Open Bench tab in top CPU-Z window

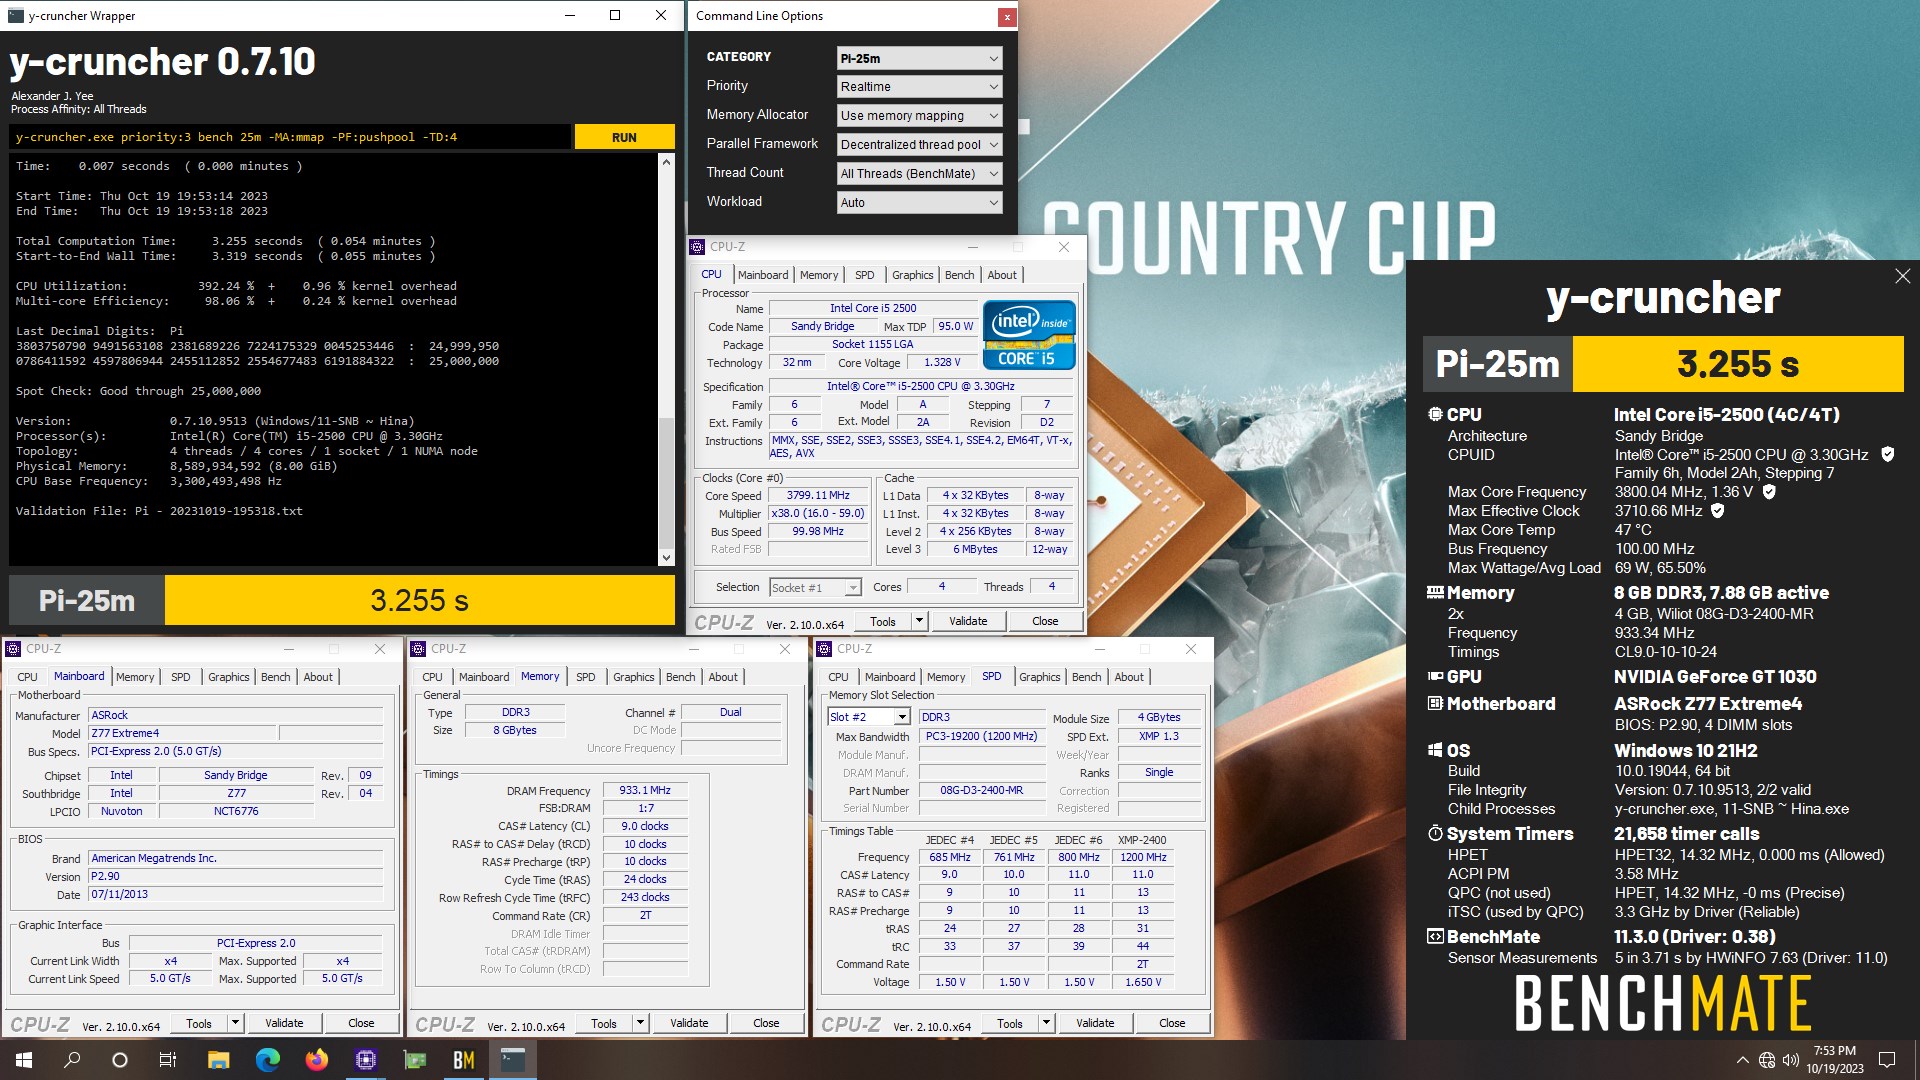[x=959, y=275]
